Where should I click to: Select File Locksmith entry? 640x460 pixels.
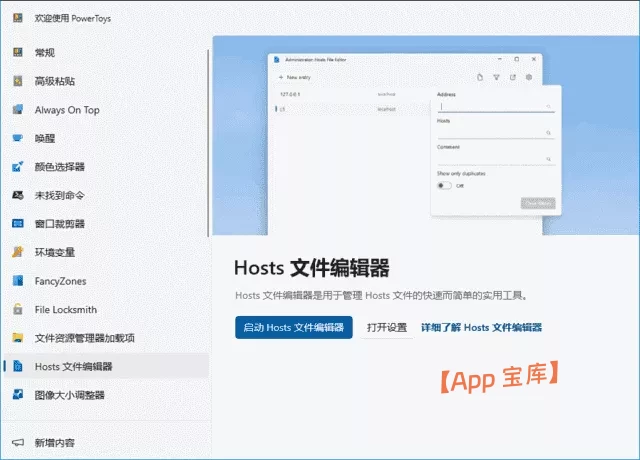tap(106, 309)
